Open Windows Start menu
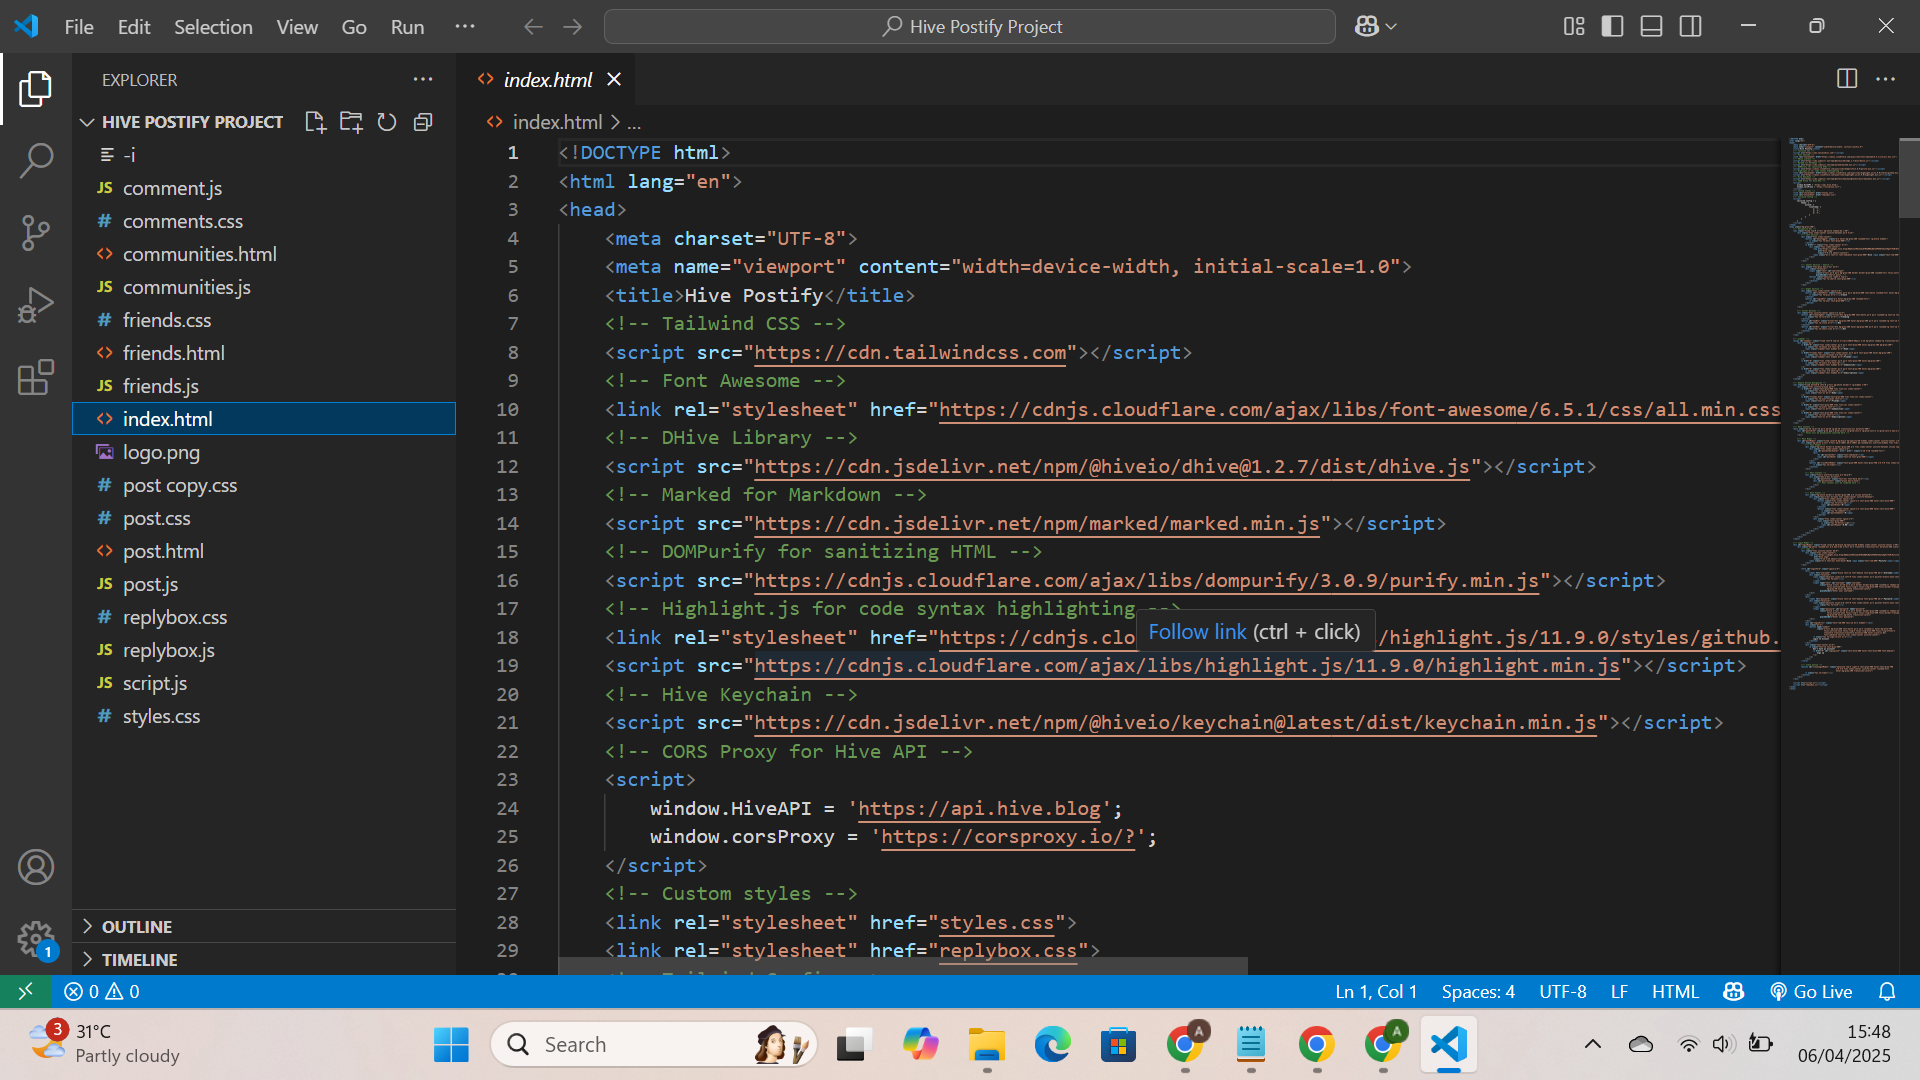This screenshot has width=1920, height=1080. [x=451, y=1045]
